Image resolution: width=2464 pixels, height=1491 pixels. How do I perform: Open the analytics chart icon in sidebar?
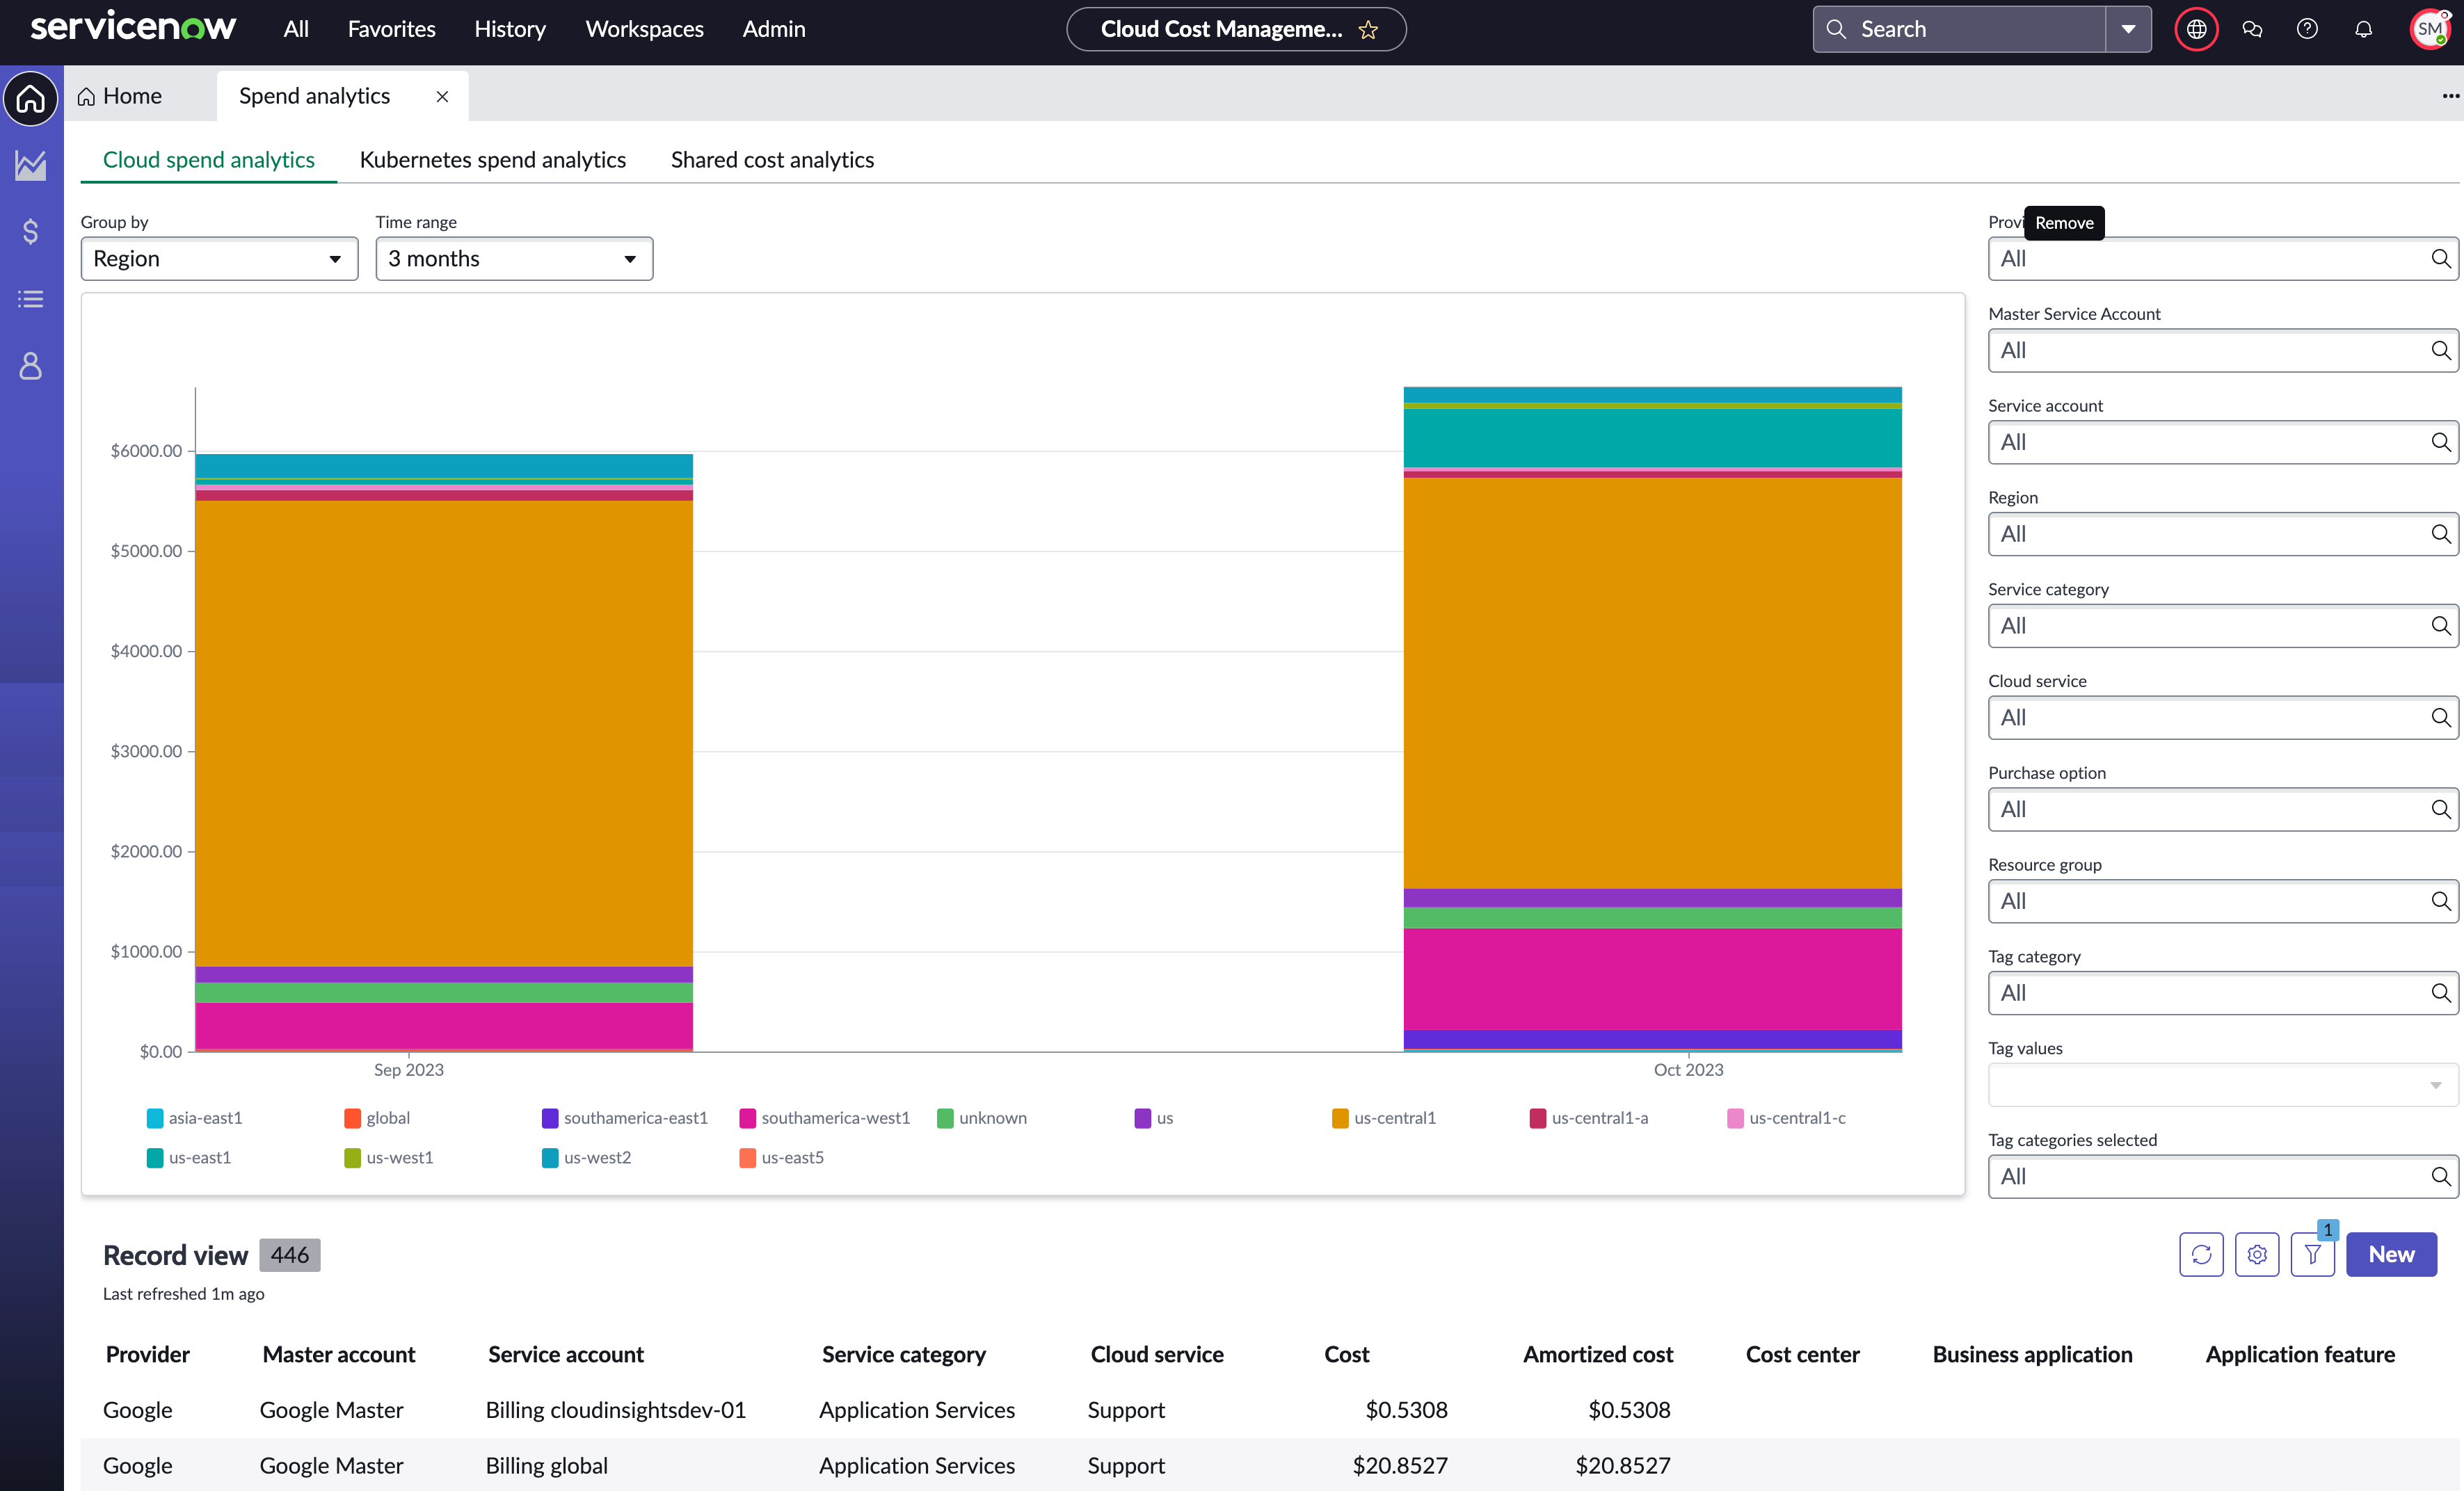31,165
